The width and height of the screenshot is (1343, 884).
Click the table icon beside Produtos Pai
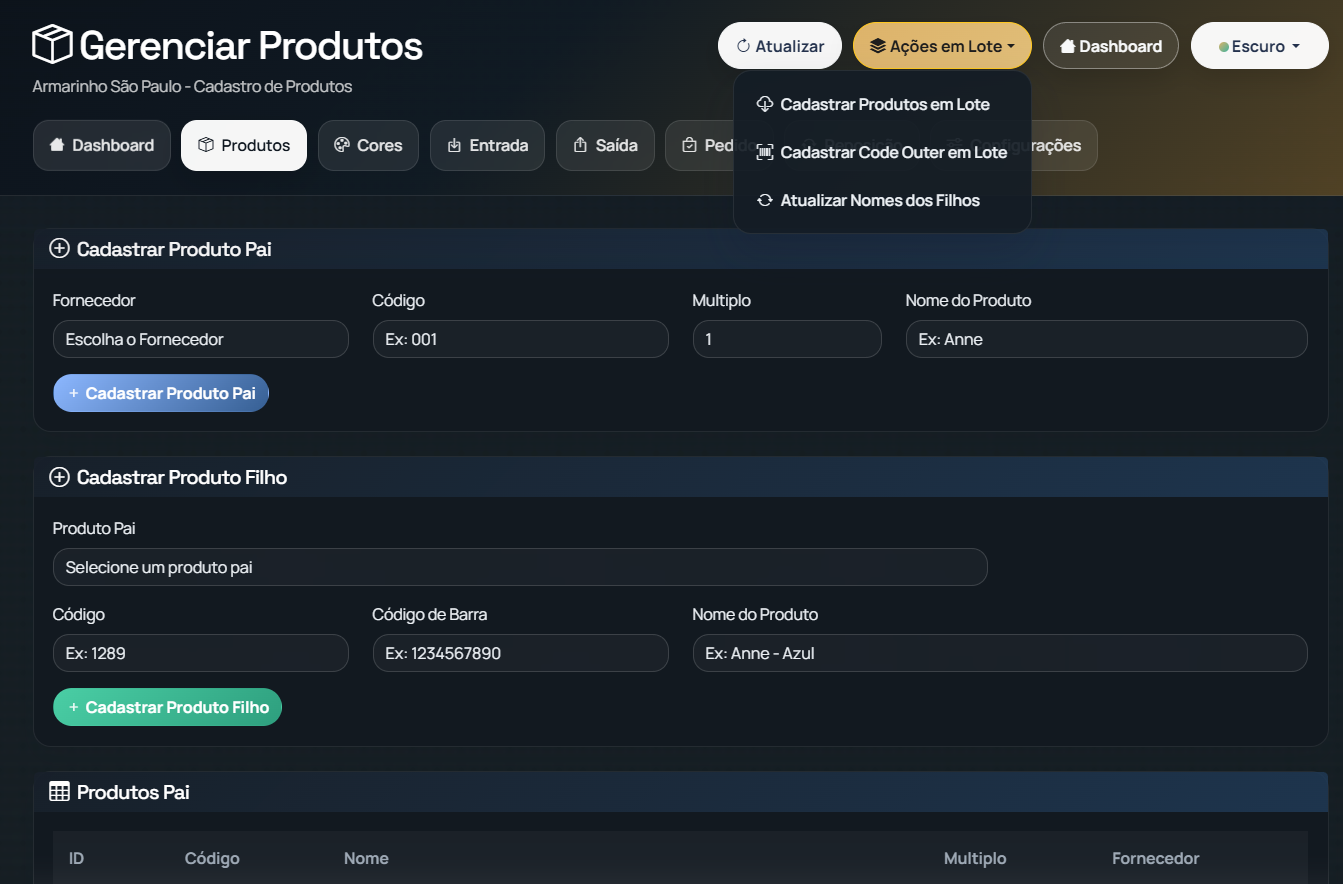point(59,792)
